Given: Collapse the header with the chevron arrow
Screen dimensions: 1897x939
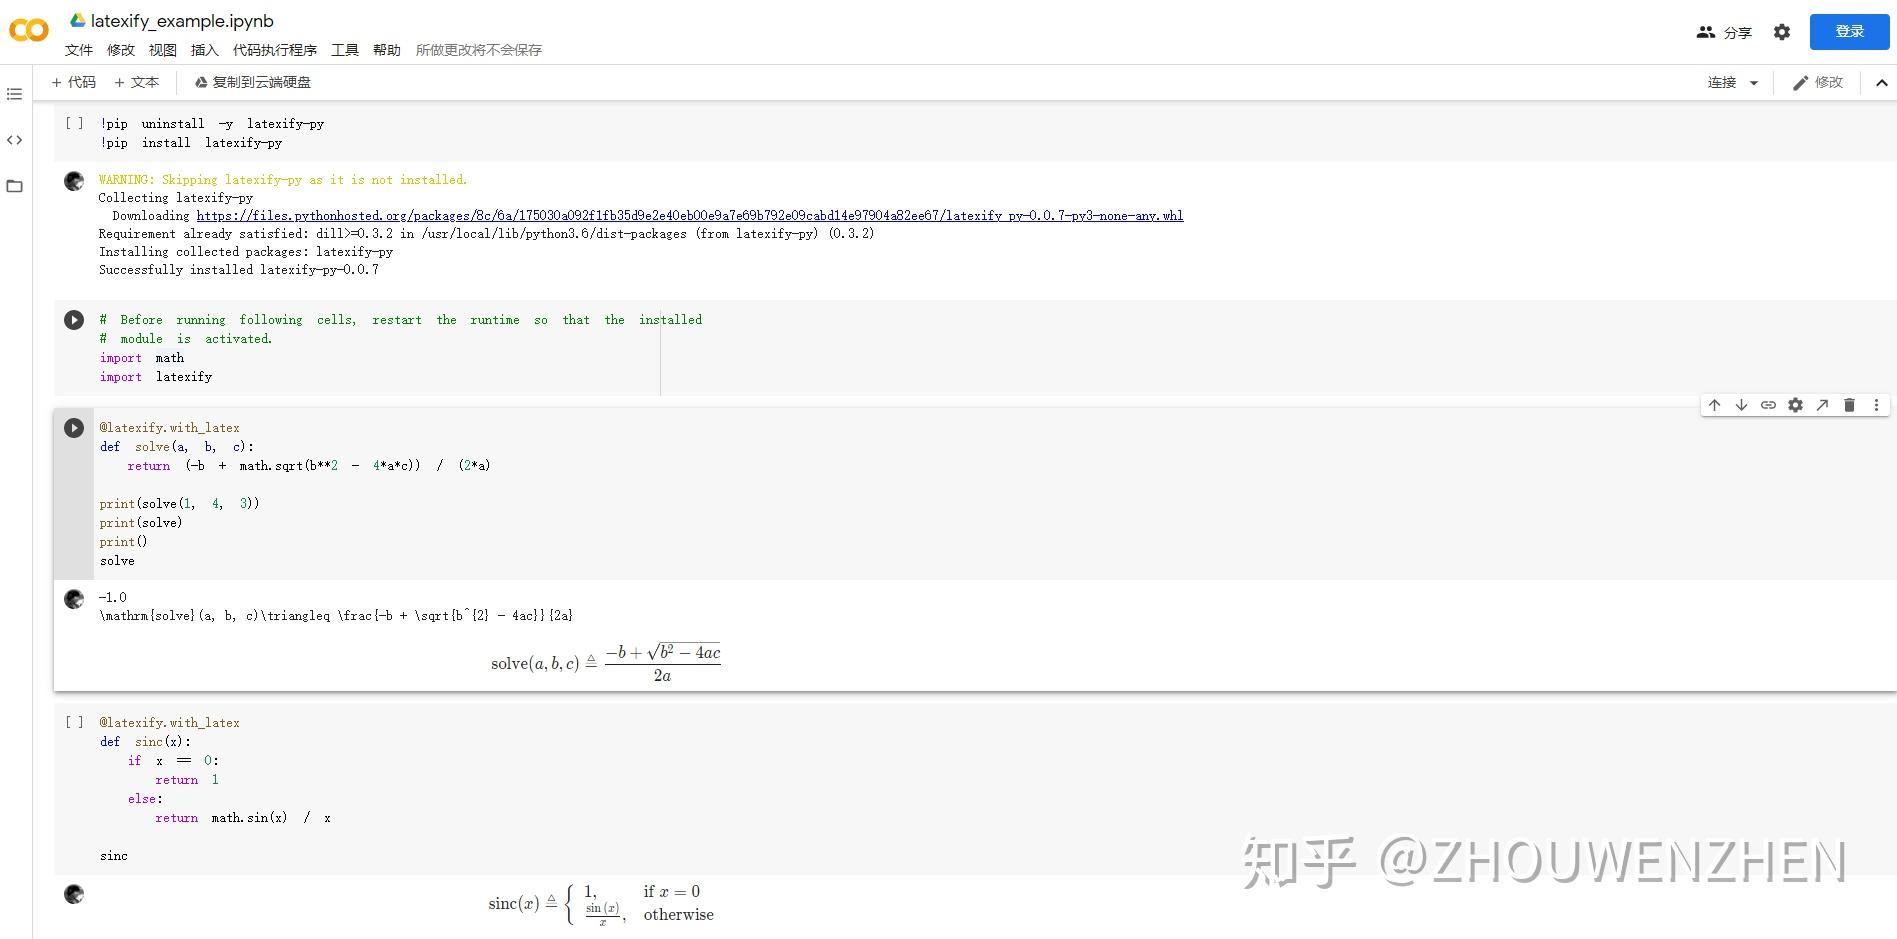Looking at the screenshot, I should point(1883,82).
